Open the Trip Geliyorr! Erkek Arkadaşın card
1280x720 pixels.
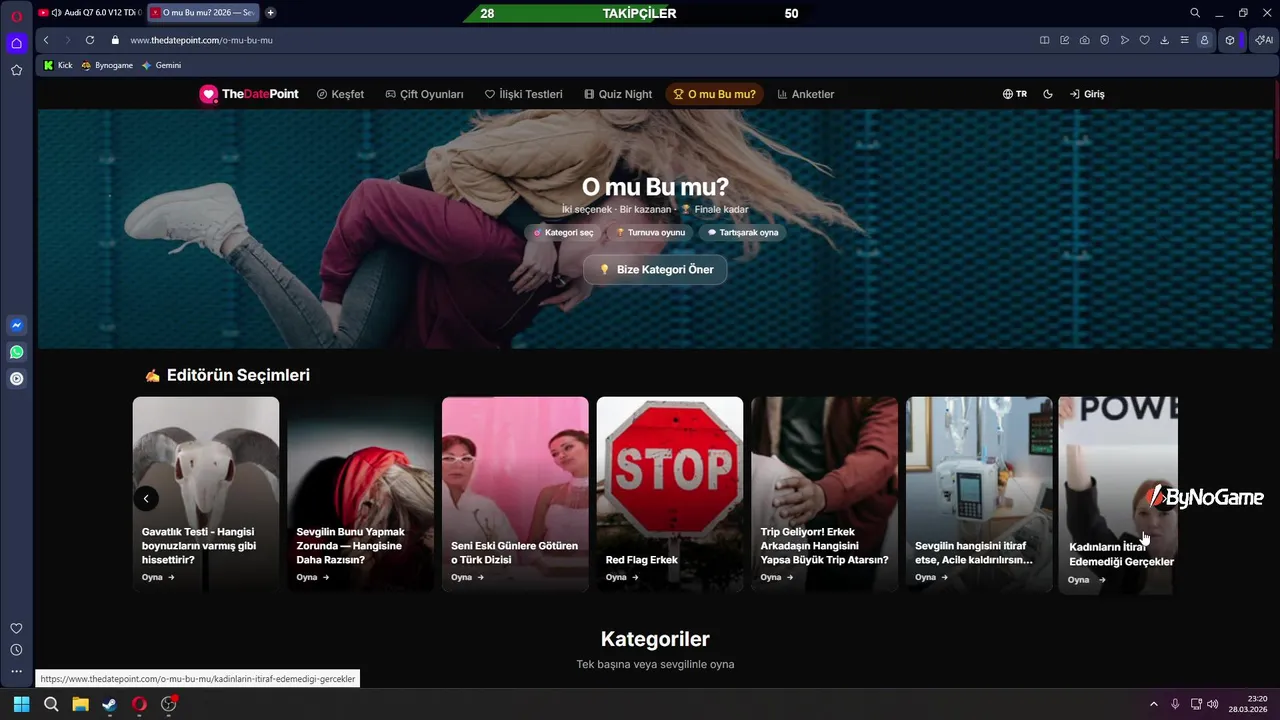coord(824,494)
